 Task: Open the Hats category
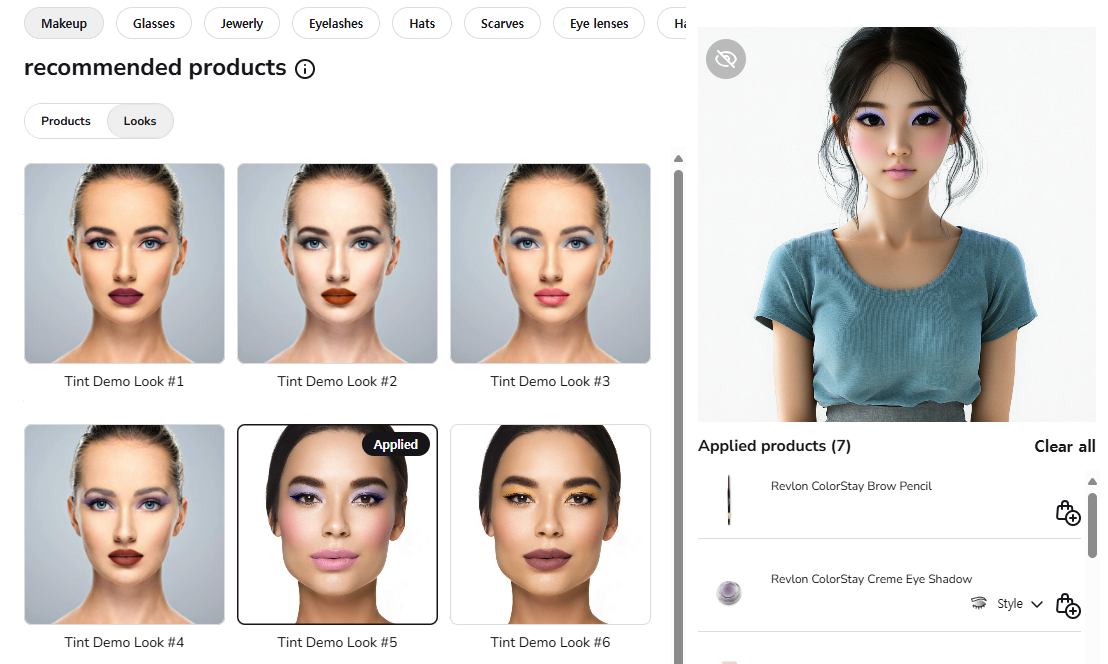click(422, 23)
